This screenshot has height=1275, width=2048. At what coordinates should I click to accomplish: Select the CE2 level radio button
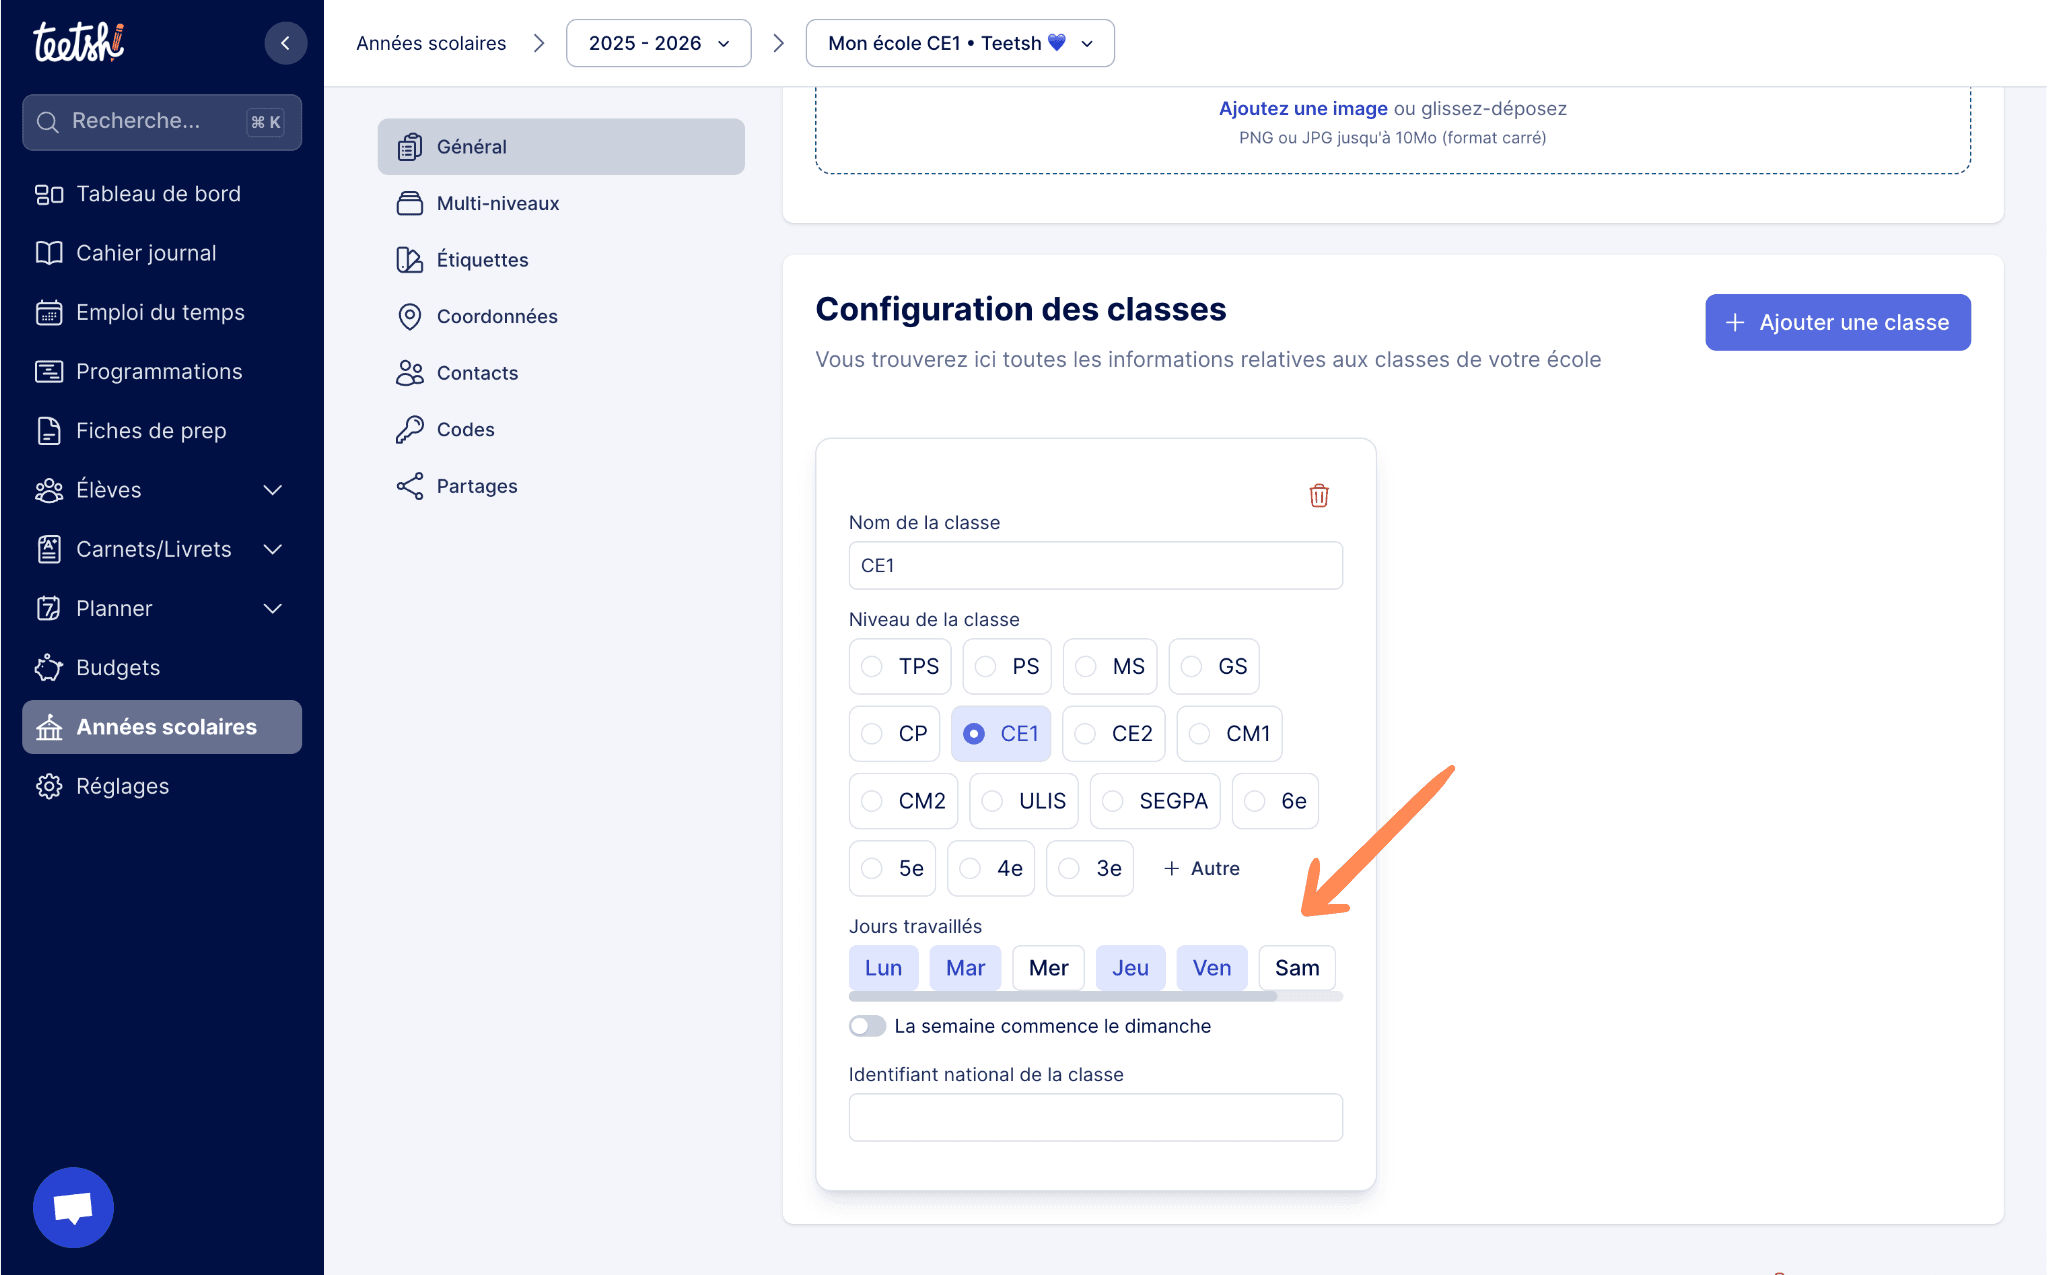tap(1086, 734)
